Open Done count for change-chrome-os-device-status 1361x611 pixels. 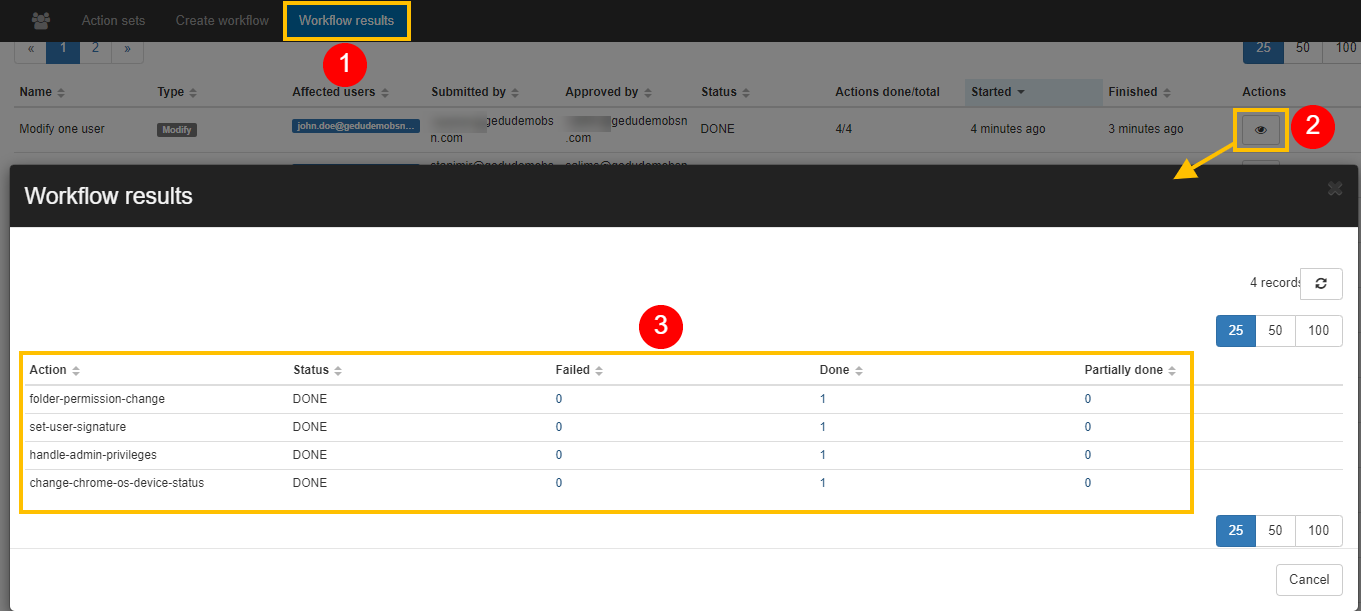[823, 483]
